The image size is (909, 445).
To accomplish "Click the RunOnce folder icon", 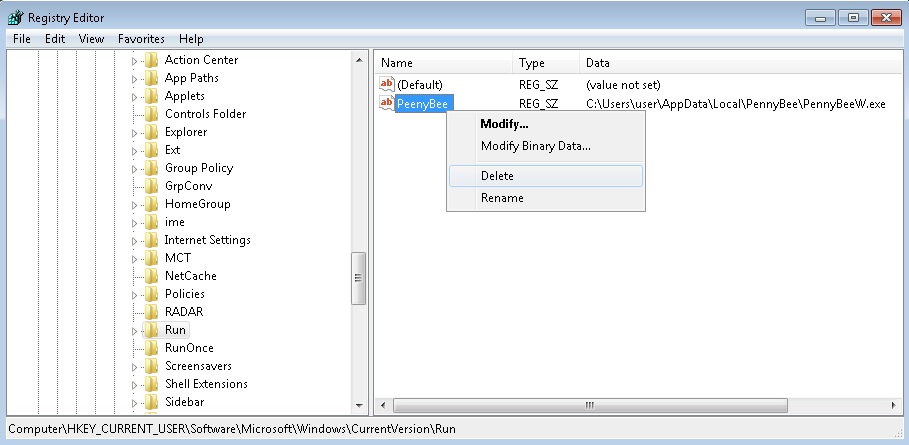I will (x=151, y=348).
